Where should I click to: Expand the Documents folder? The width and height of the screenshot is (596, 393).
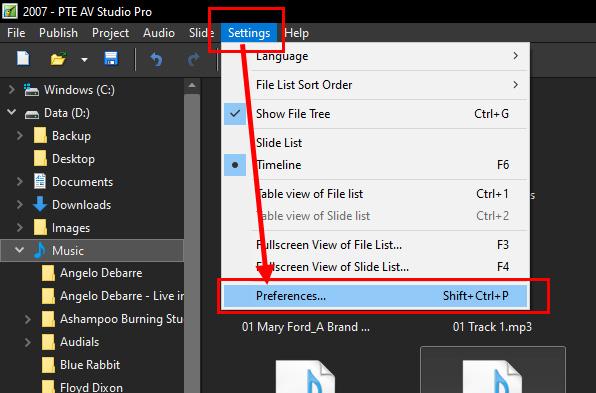pyautogui.click(x=20, y=182)
